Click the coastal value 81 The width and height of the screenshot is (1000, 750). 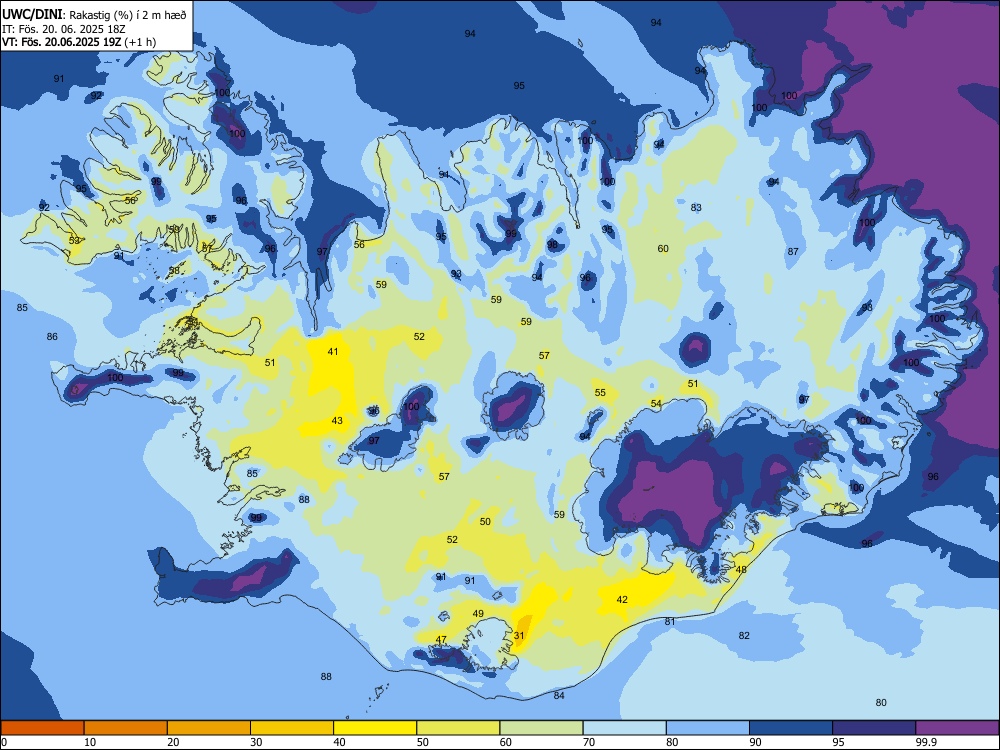point(670,621)
